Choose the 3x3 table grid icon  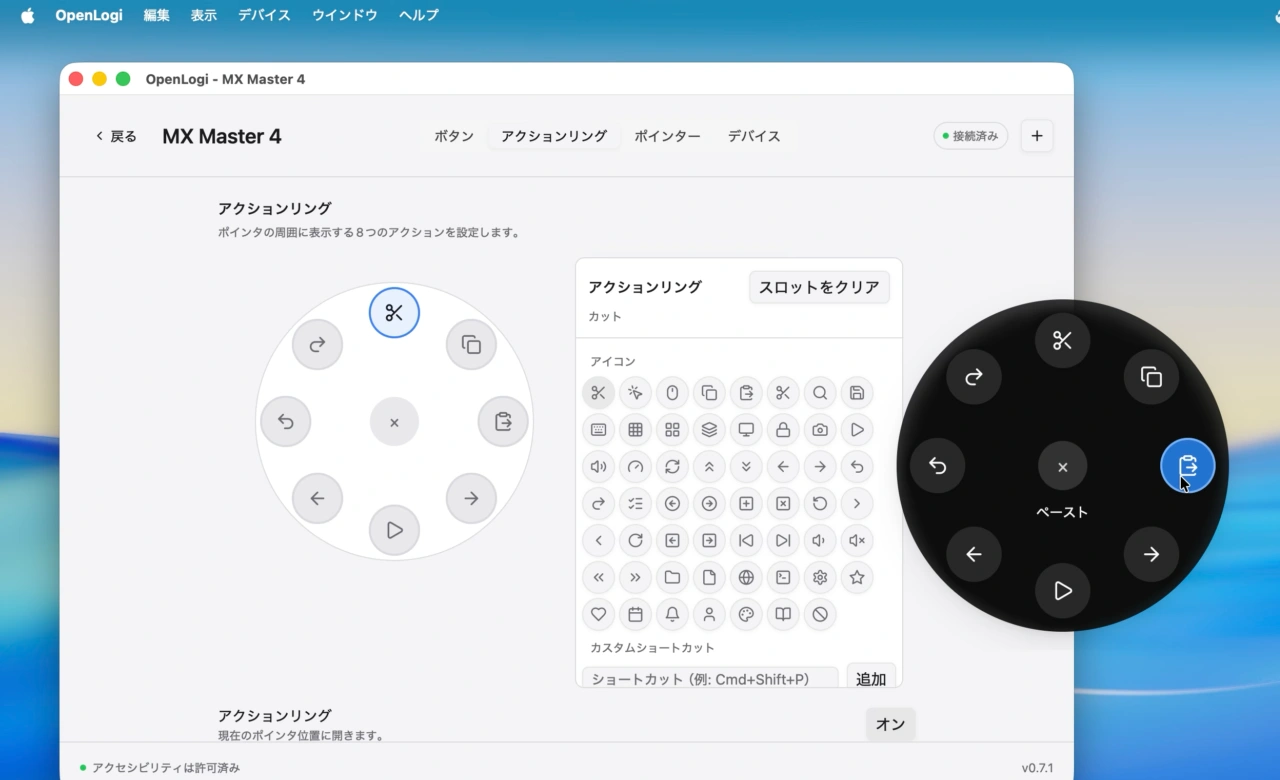635,430
